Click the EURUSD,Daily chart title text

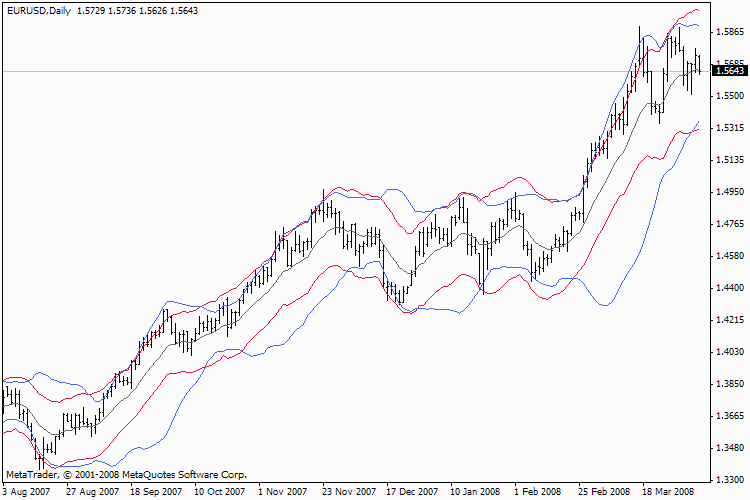(x=39, y=11)
